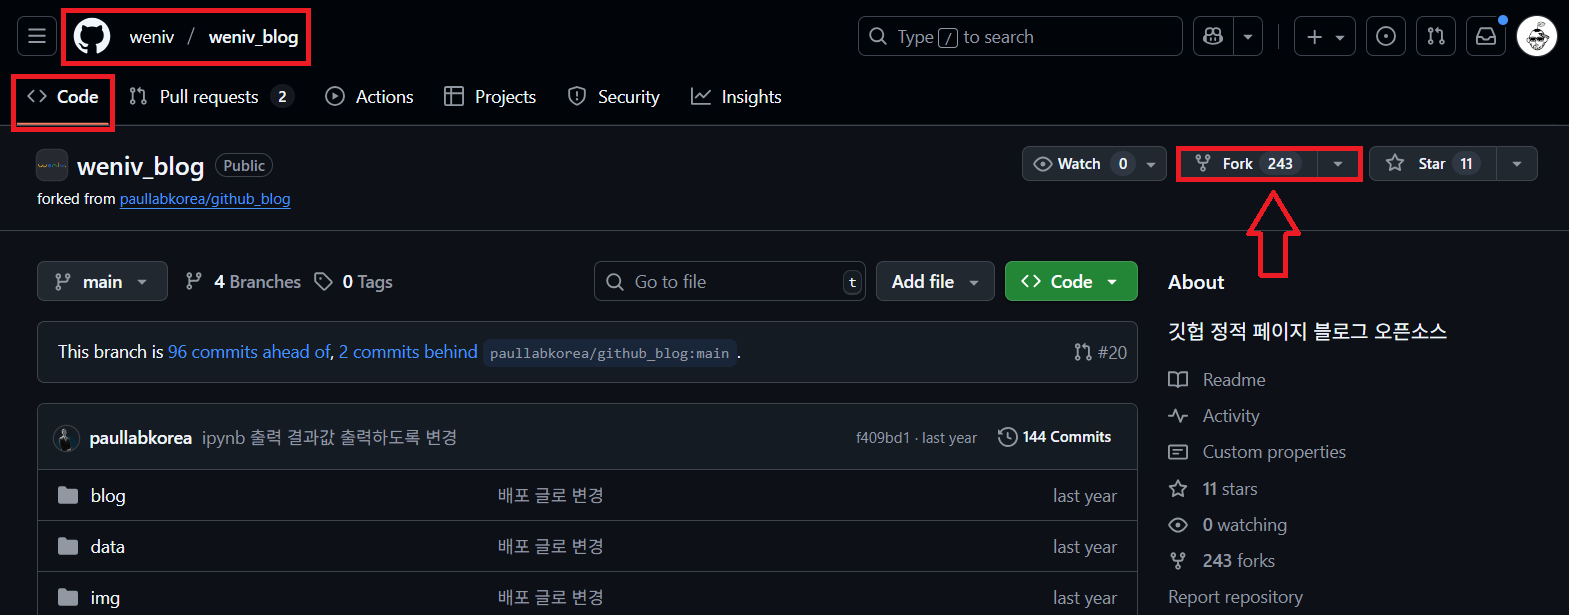Expand the Fork options dropdown arrow
The height and width of the screenshot is (615, 1569).
point(1338,164)
